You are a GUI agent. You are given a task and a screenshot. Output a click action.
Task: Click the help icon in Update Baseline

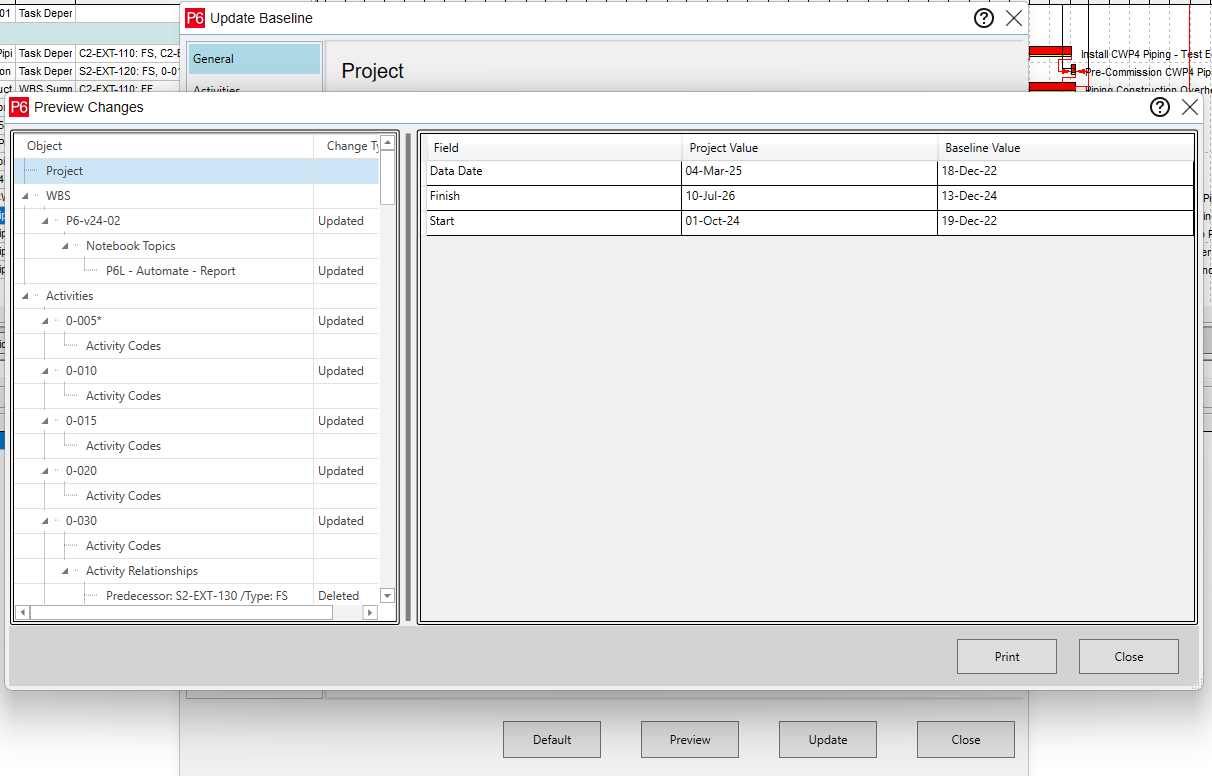(984, 18)
